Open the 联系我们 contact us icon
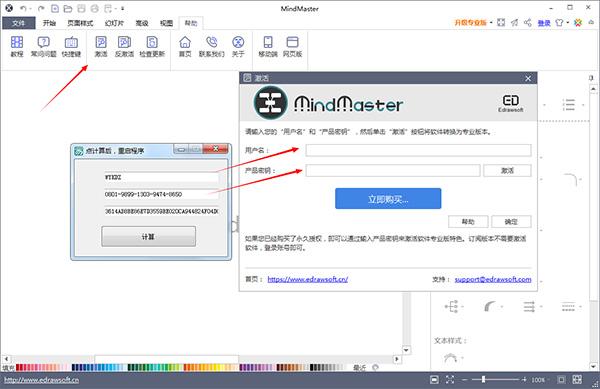This screenshot has width=600, height=389. point(212,46)
